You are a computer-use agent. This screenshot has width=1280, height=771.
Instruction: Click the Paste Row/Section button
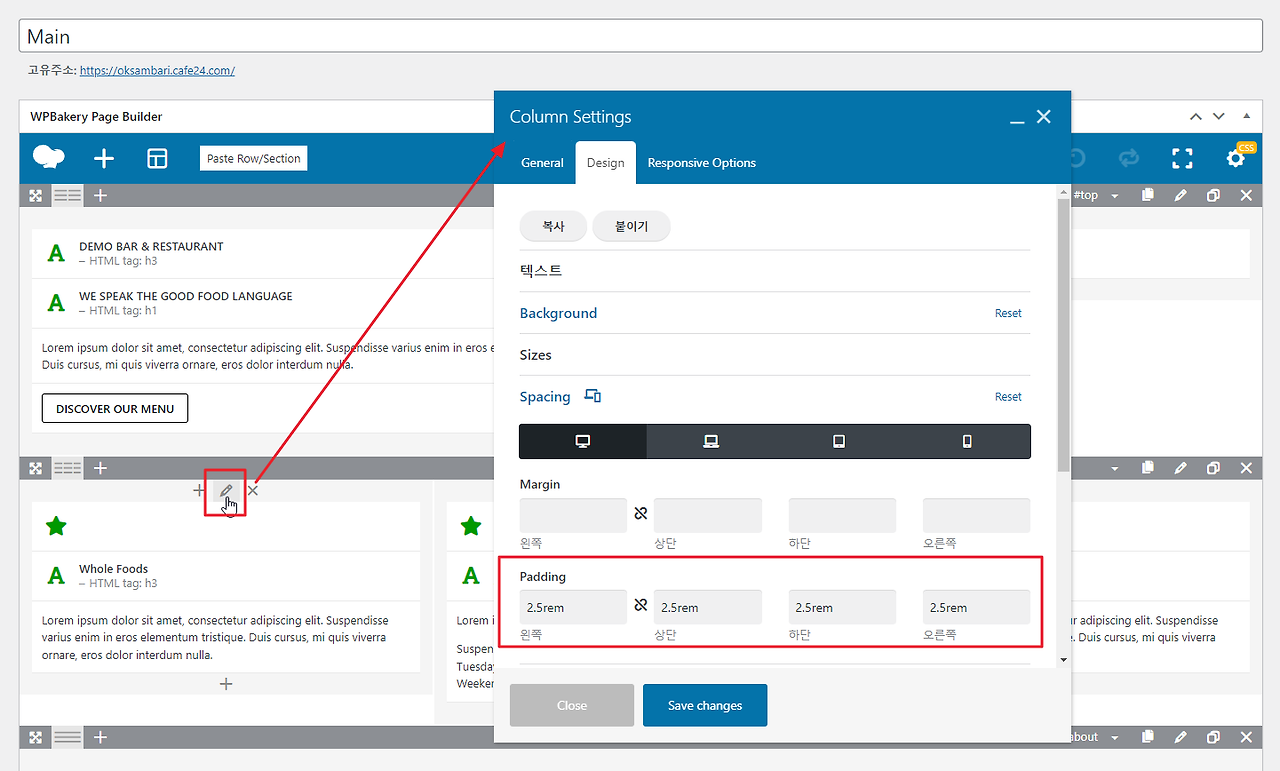click(x=254, y=158)
